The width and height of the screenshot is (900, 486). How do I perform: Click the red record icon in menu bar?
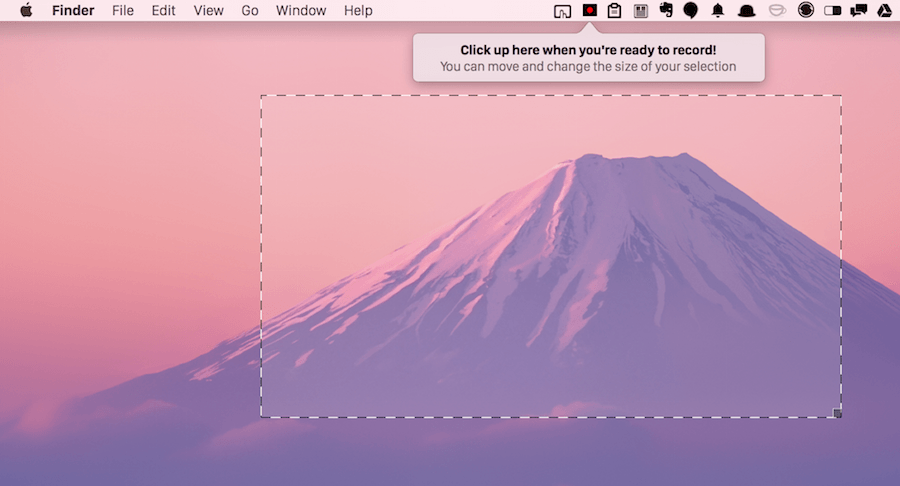point(589,11)
